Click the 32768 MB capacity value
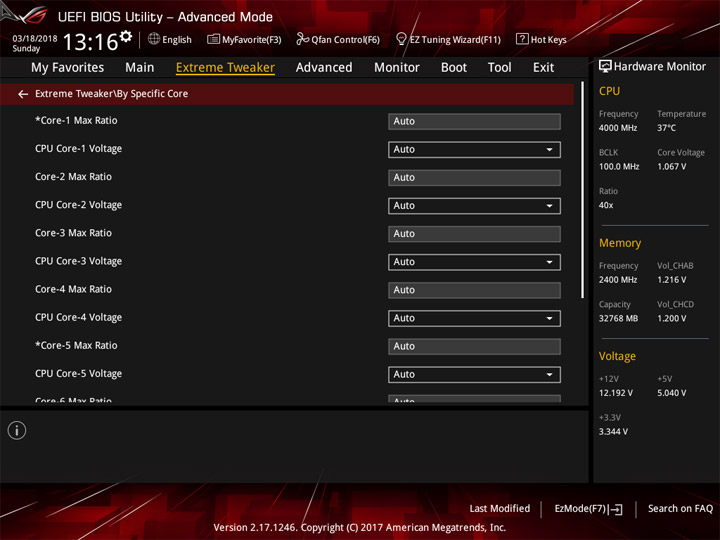This screenshot has width=720, height=540. click(619, 319)
